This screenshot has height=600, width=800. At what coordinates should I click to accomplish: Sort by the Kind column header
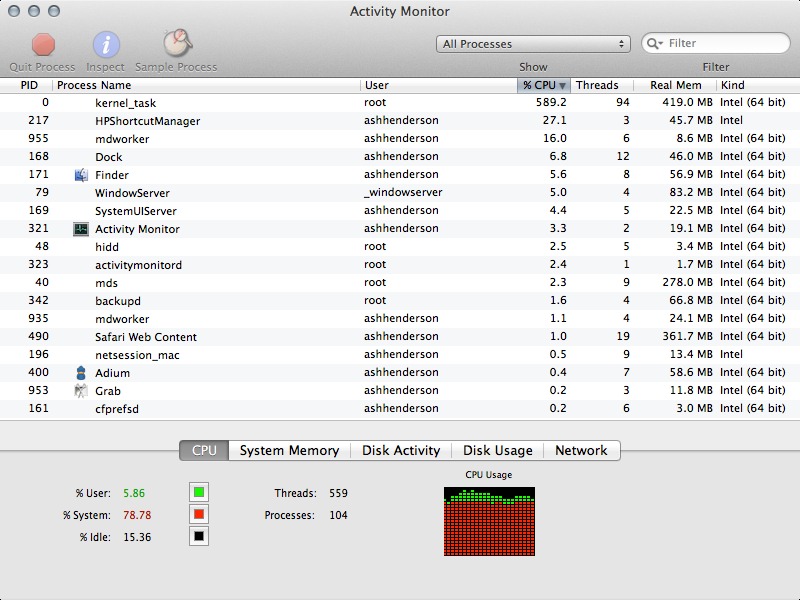pos(758,85)
